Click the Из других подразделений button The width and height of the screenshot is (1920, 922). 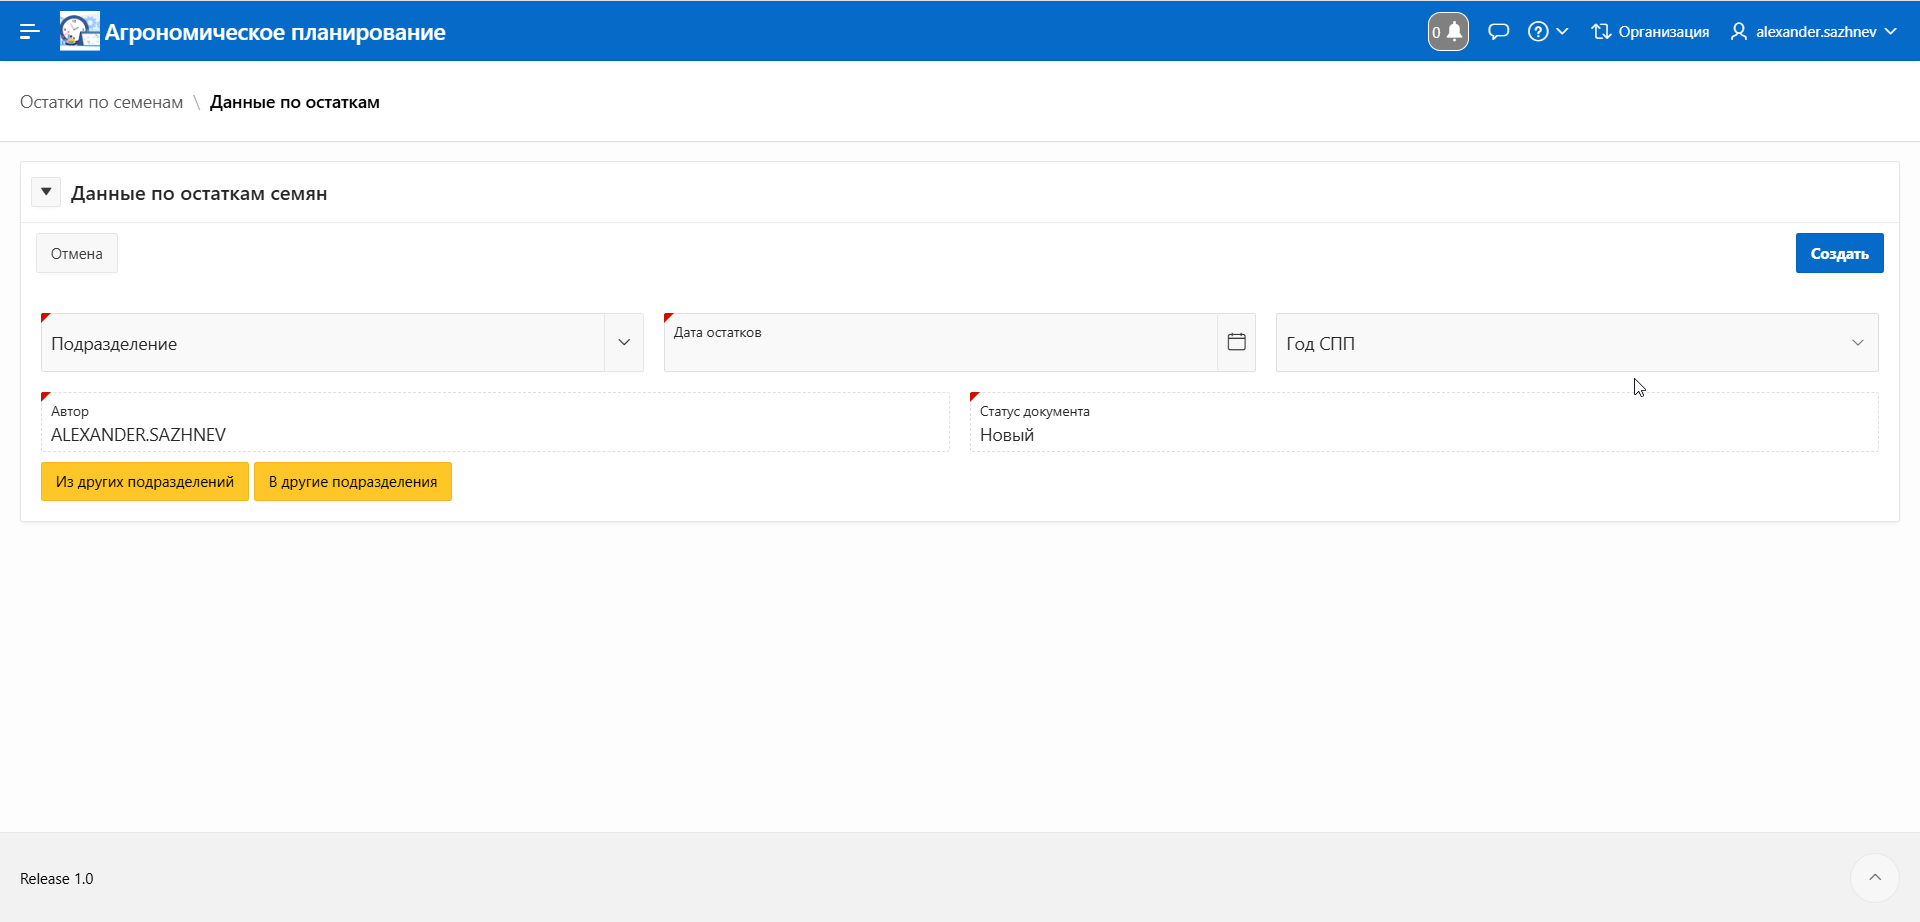[145, 482]
